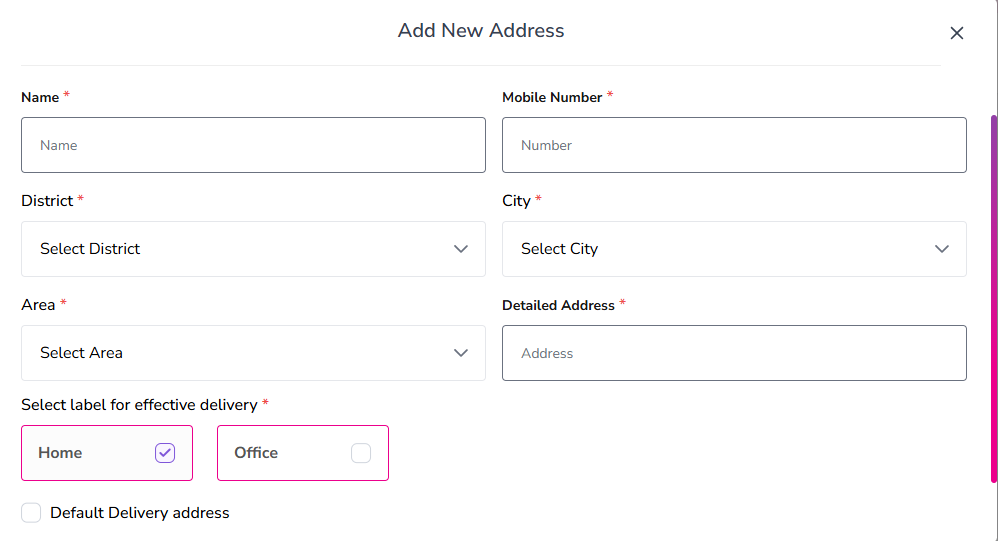Click the District dropdown chevron arrow
998x541 pixels.
[x=461, y=249]
